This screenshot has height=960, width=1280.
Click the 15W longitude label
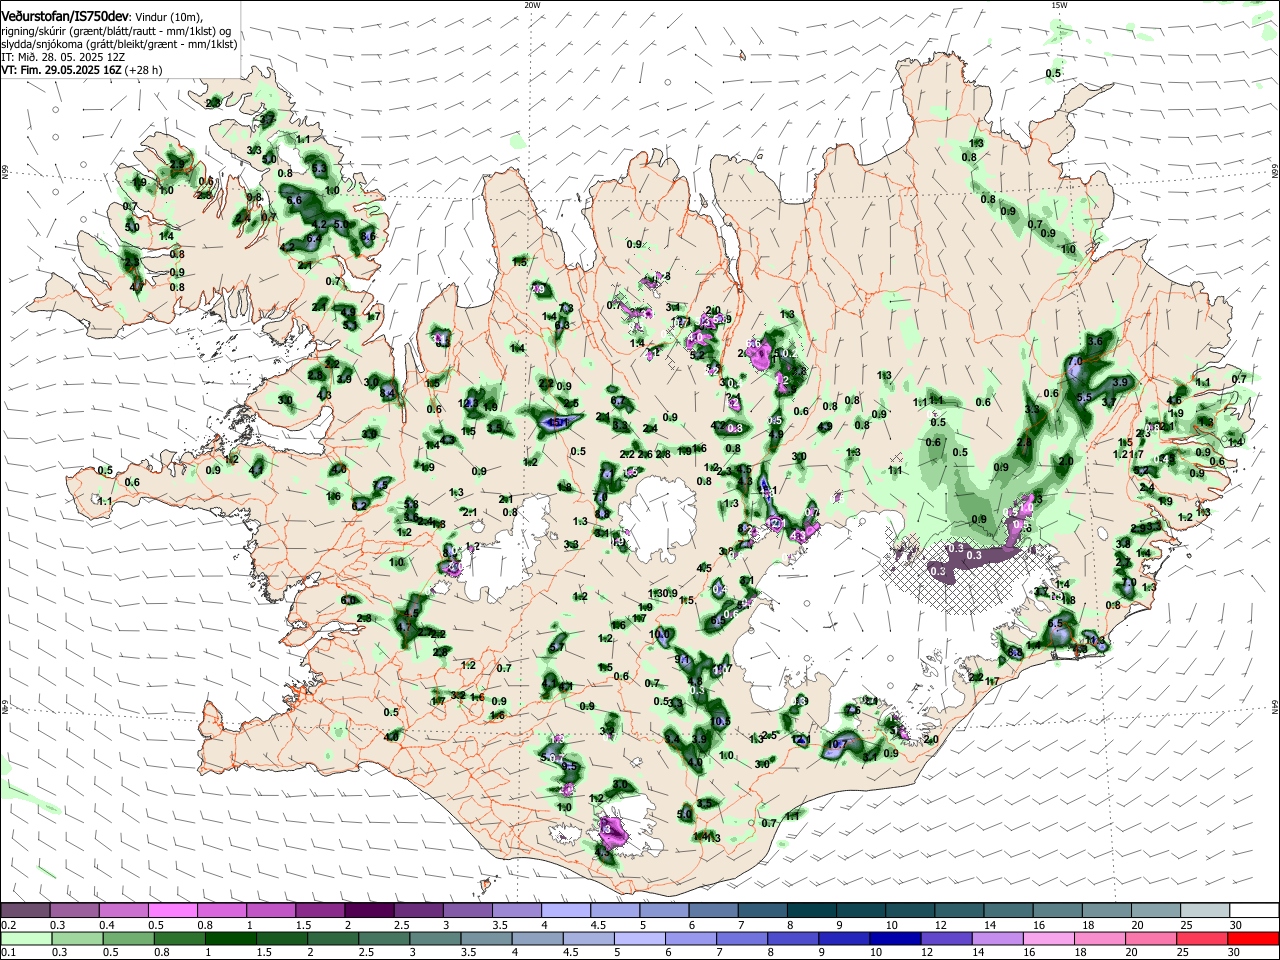1058,4
